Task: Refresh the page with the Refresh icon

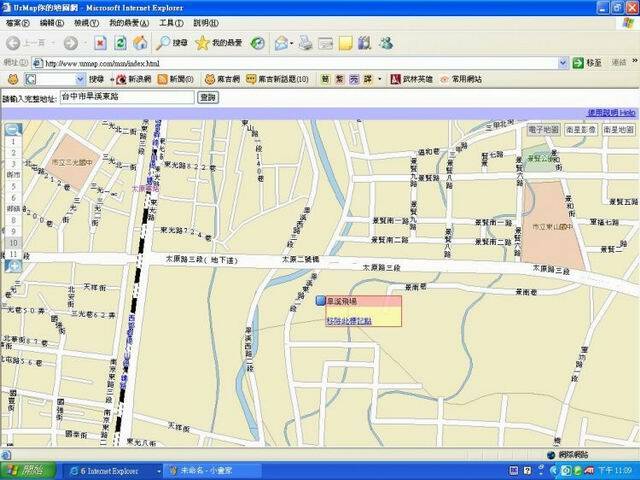Action: tap(120, 43)
